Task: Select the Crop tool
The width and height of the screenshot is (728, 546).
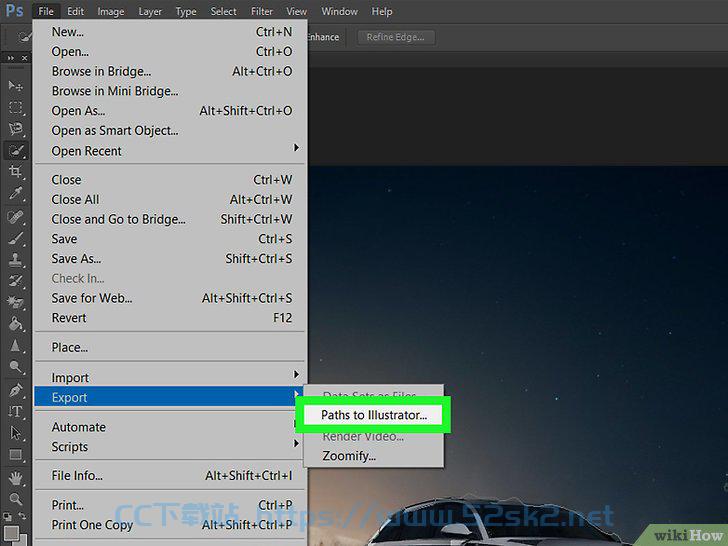Action: (15, 171)
